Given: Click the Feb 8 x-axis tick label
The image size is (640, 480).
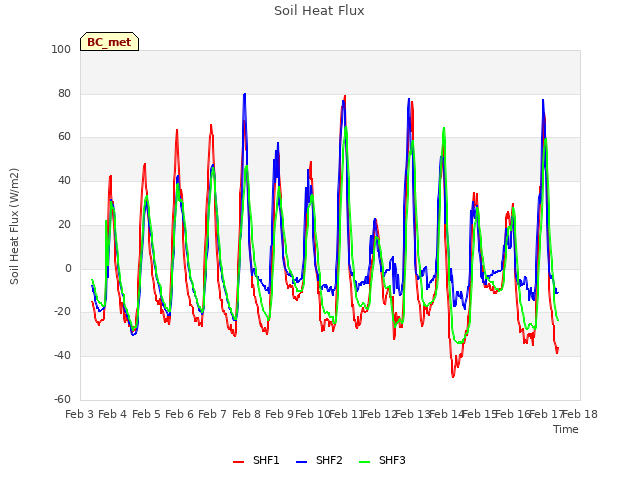Looking at the screenshot, I should point(246,414).
